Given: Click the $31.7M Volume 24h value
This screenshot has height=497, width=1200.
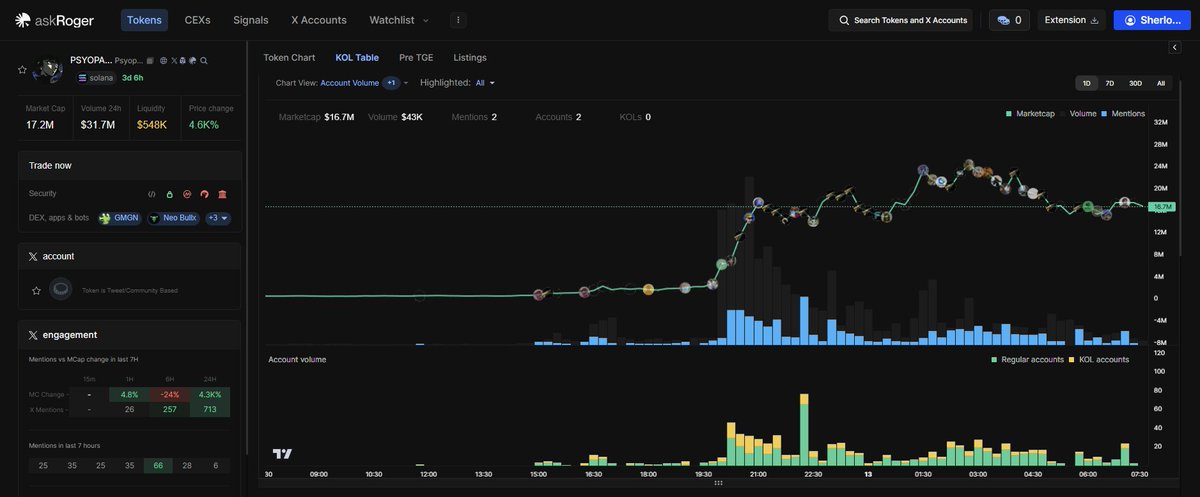Looking at the screenshot, I should (98, 125).
